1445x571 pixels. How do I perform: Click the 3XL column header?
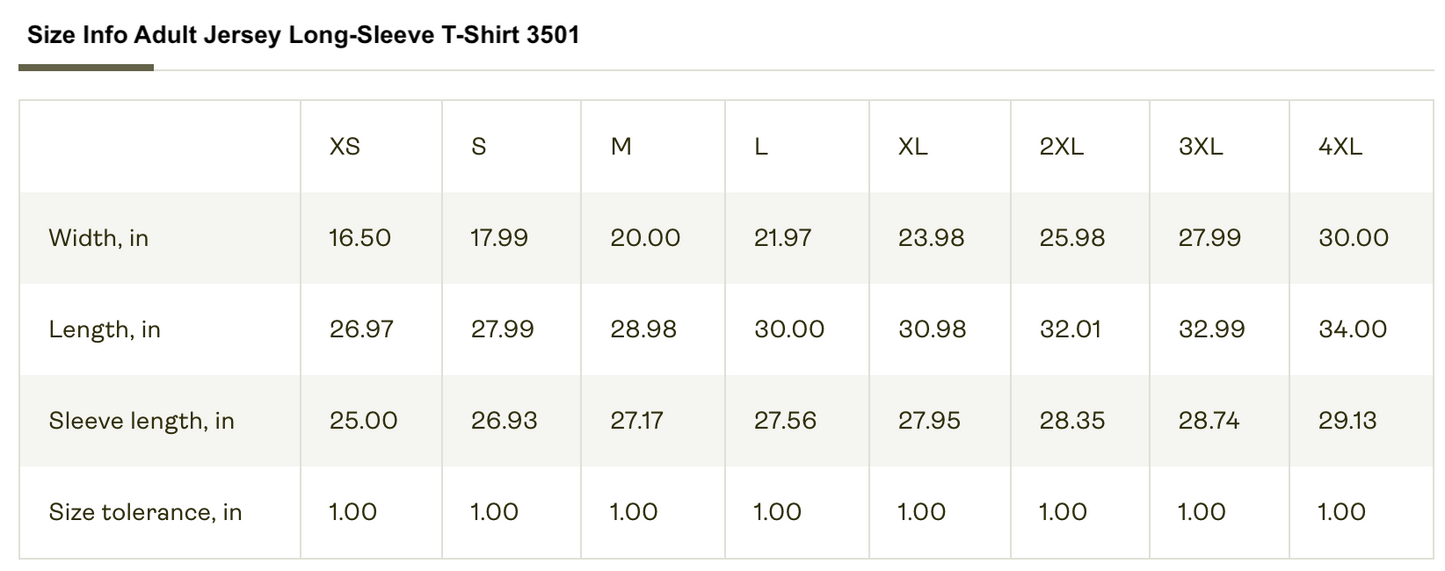pos(1200,147)
